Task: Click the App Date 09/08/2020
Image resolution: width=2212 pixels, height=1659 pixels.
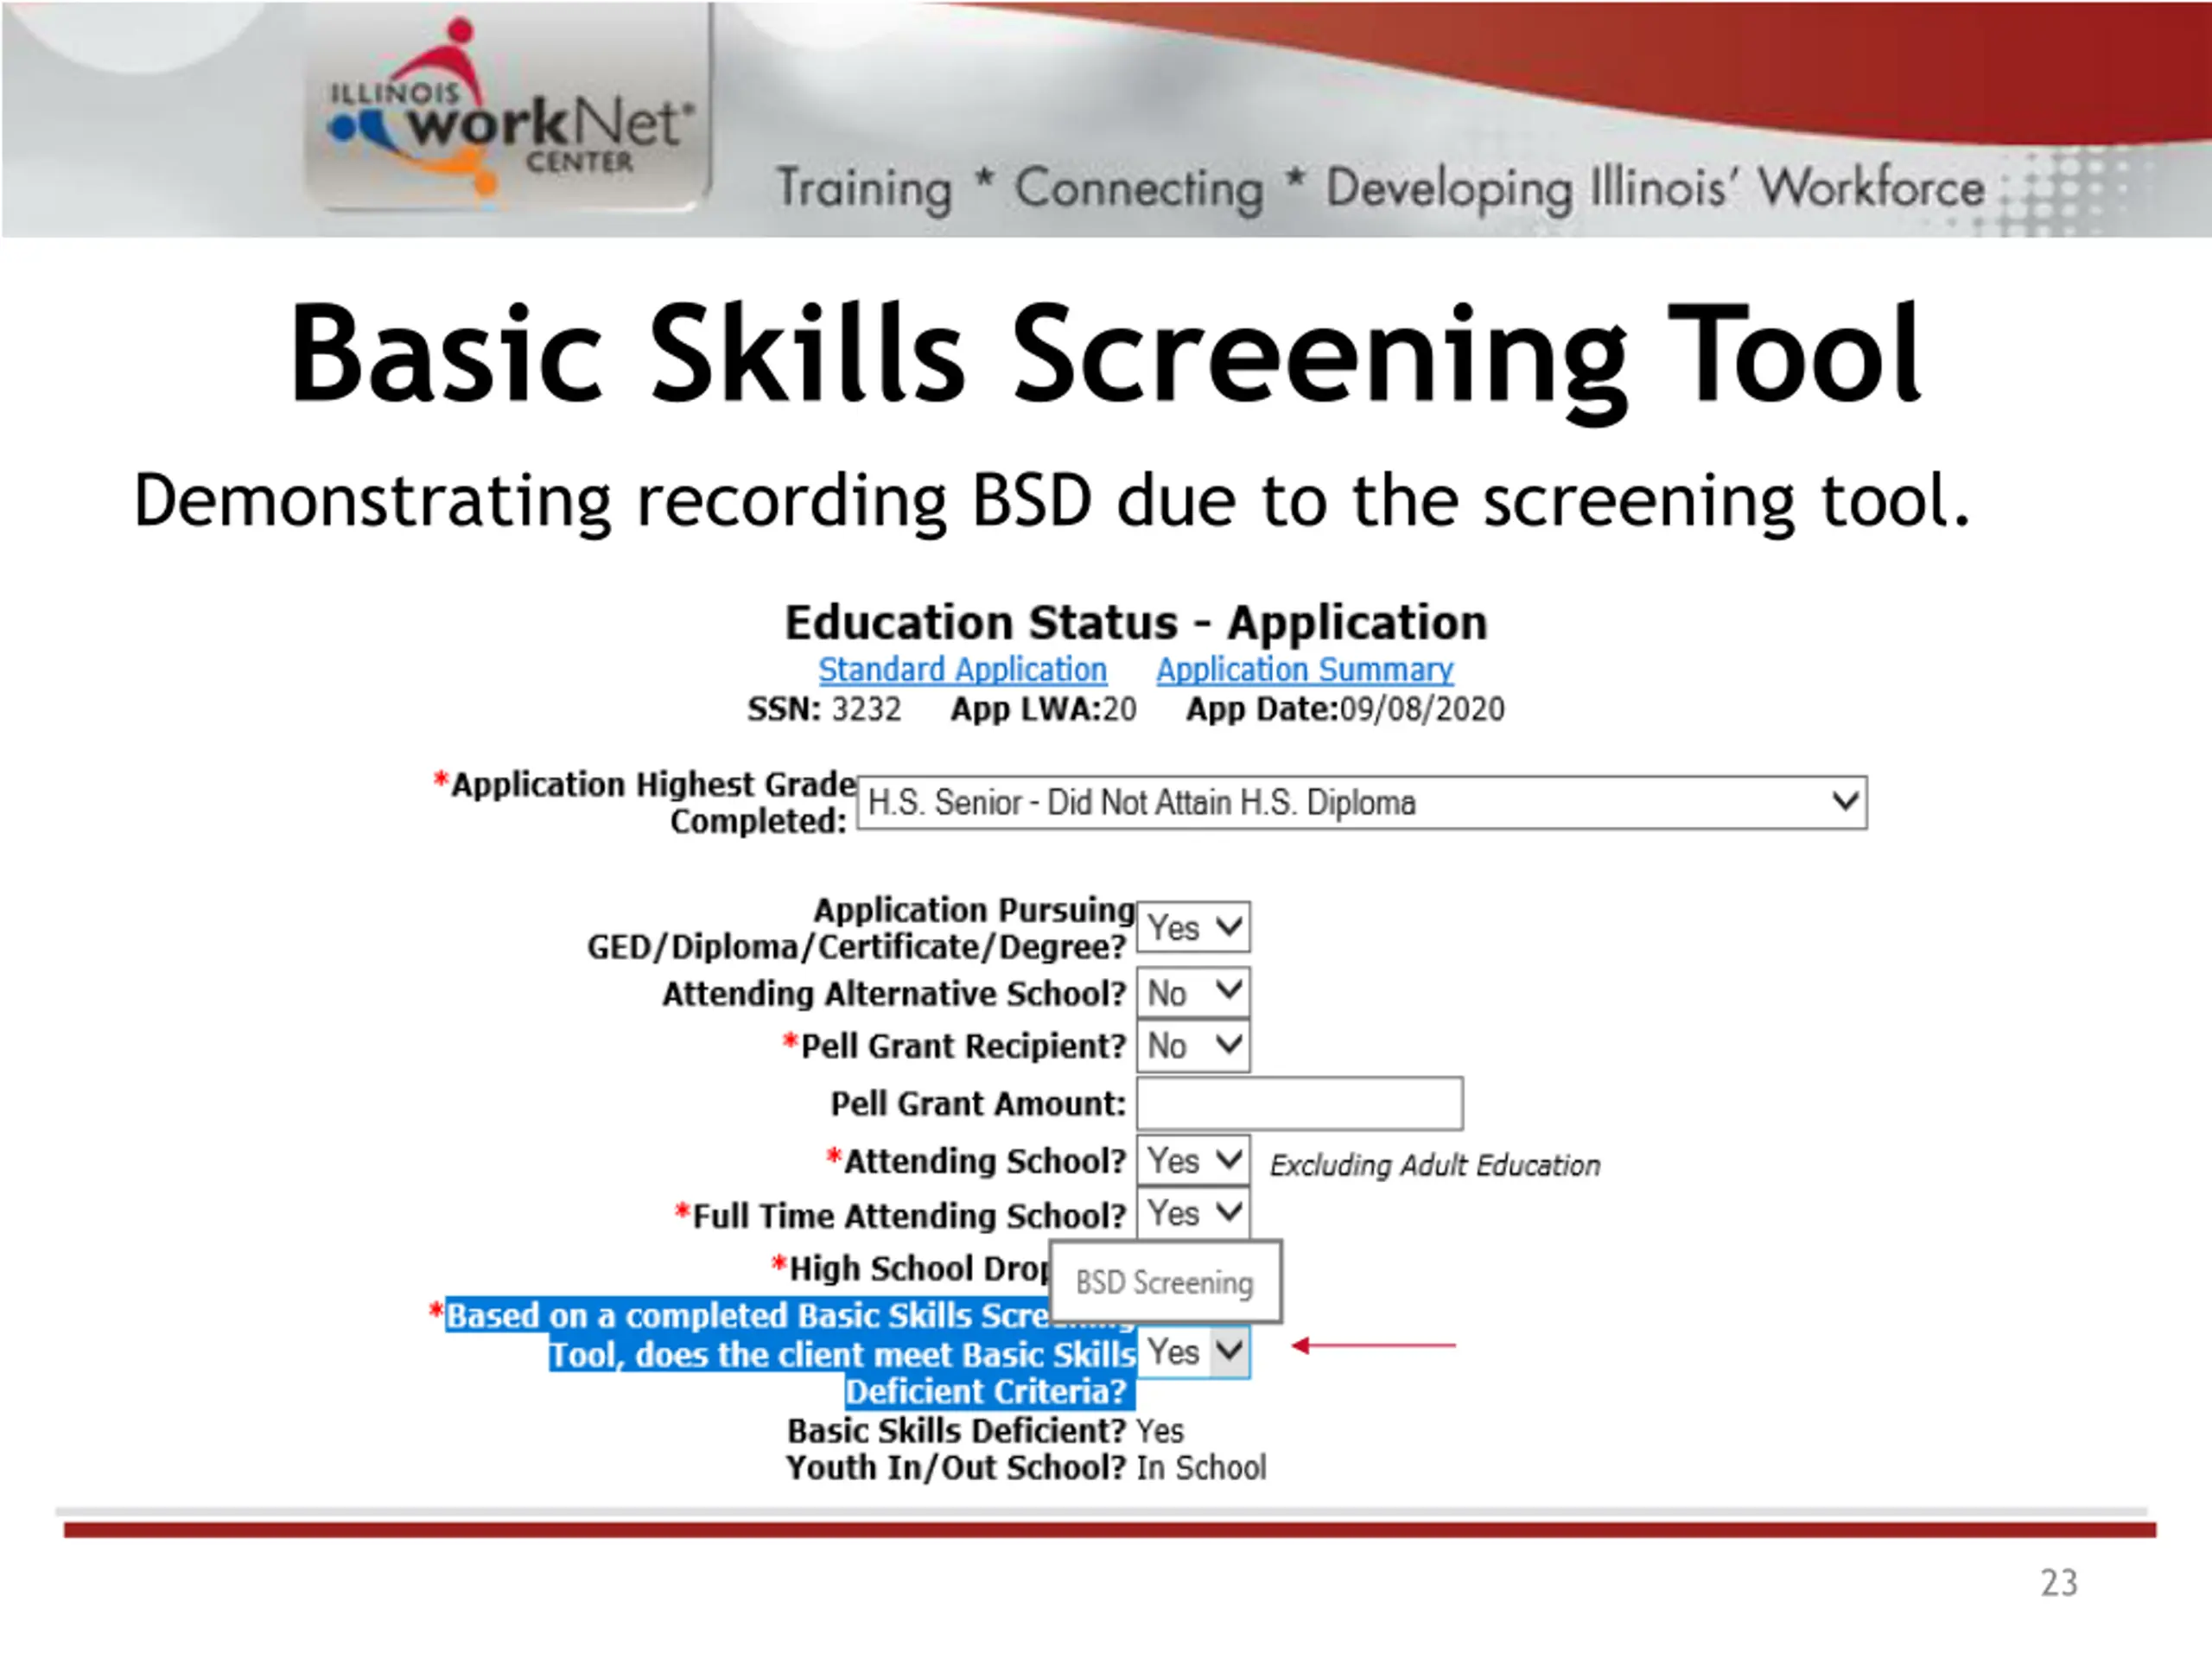Action: pyautogui.click(x=1422, y=709)
